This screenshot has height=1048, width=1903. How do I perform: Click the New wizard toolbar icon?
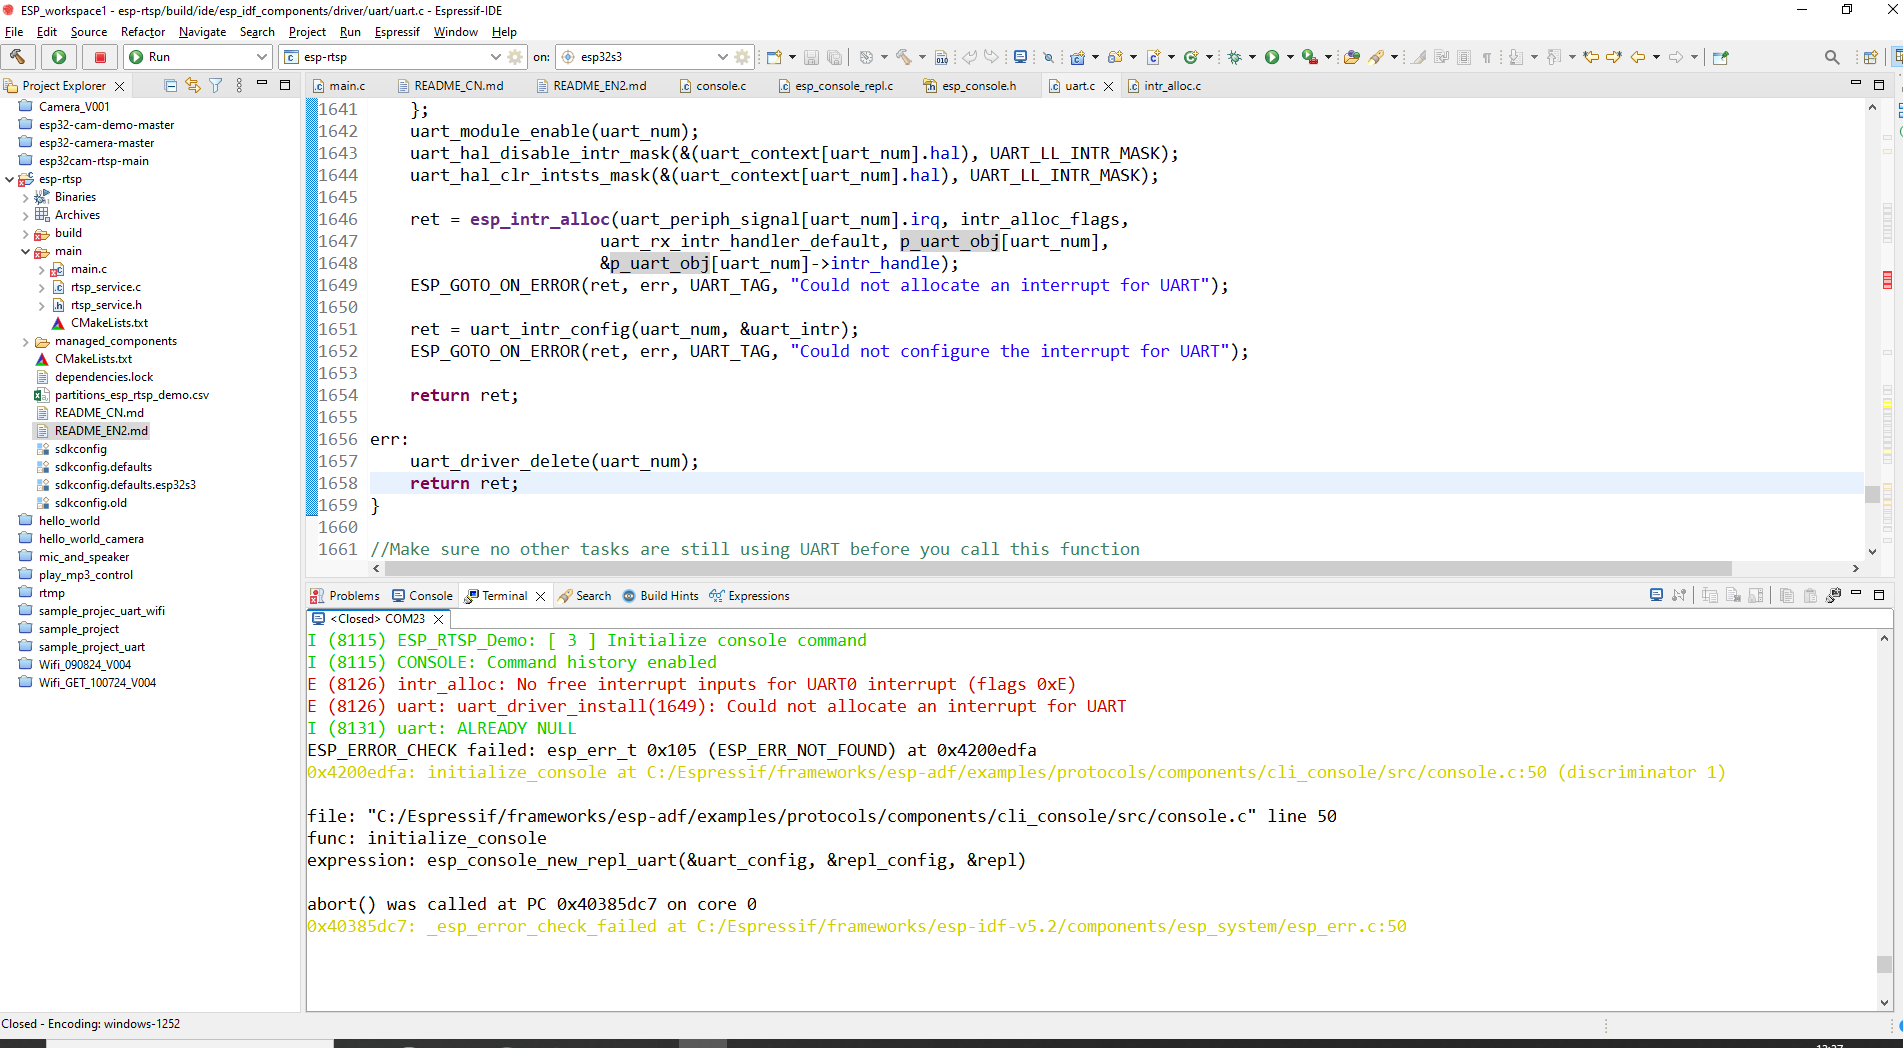(774, 57)
